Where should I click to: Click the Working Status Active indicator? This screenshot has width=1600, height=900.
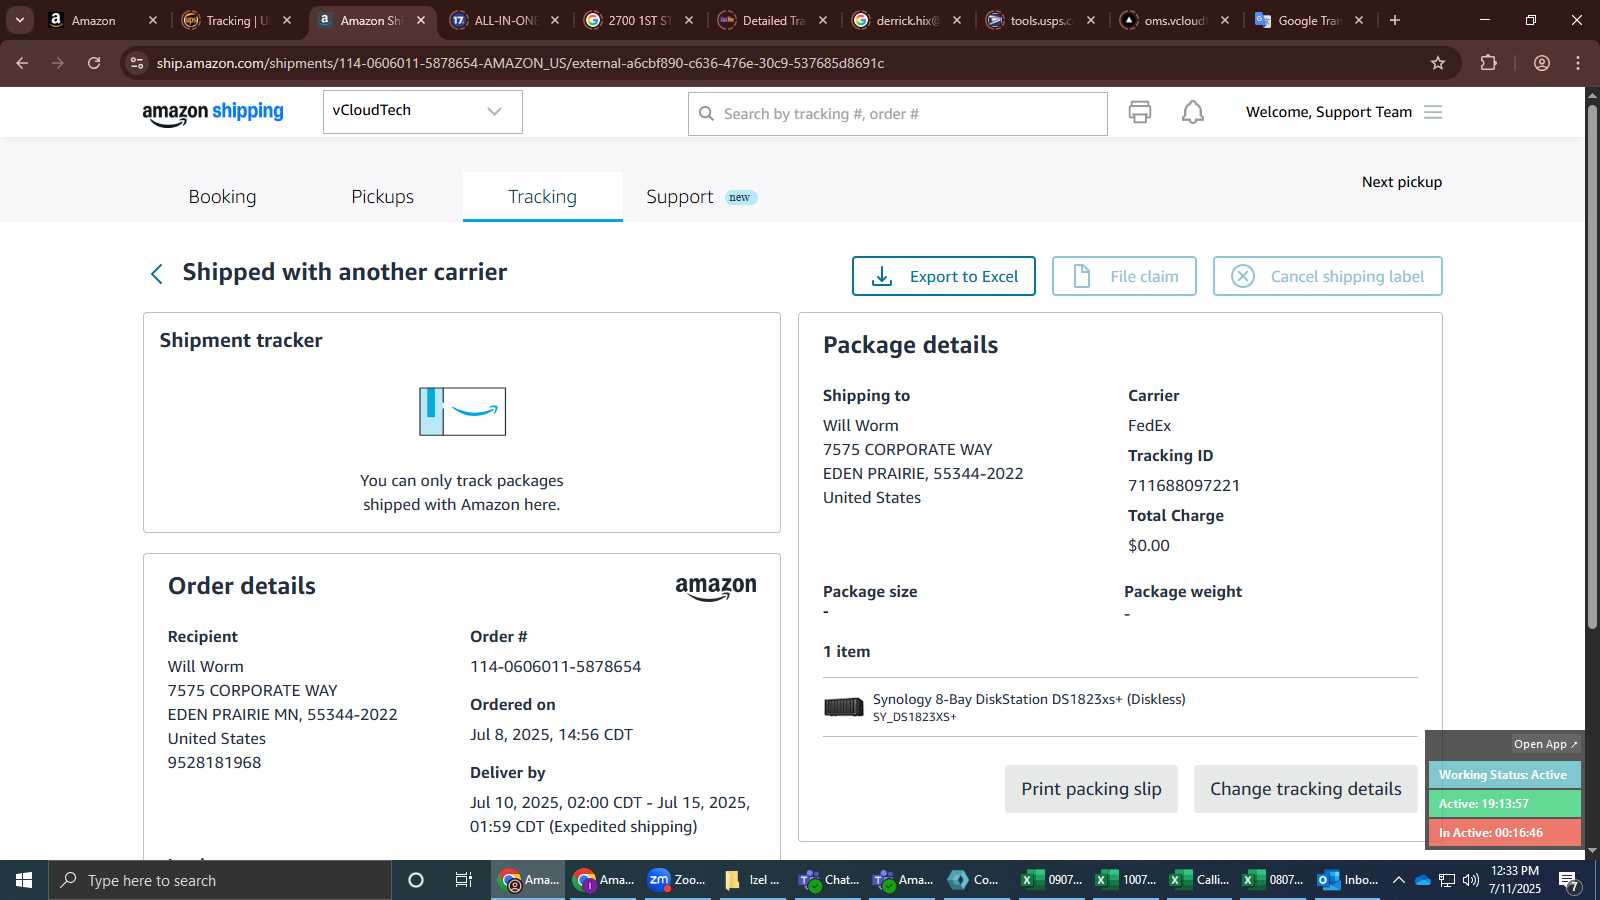click(1504, 775)
